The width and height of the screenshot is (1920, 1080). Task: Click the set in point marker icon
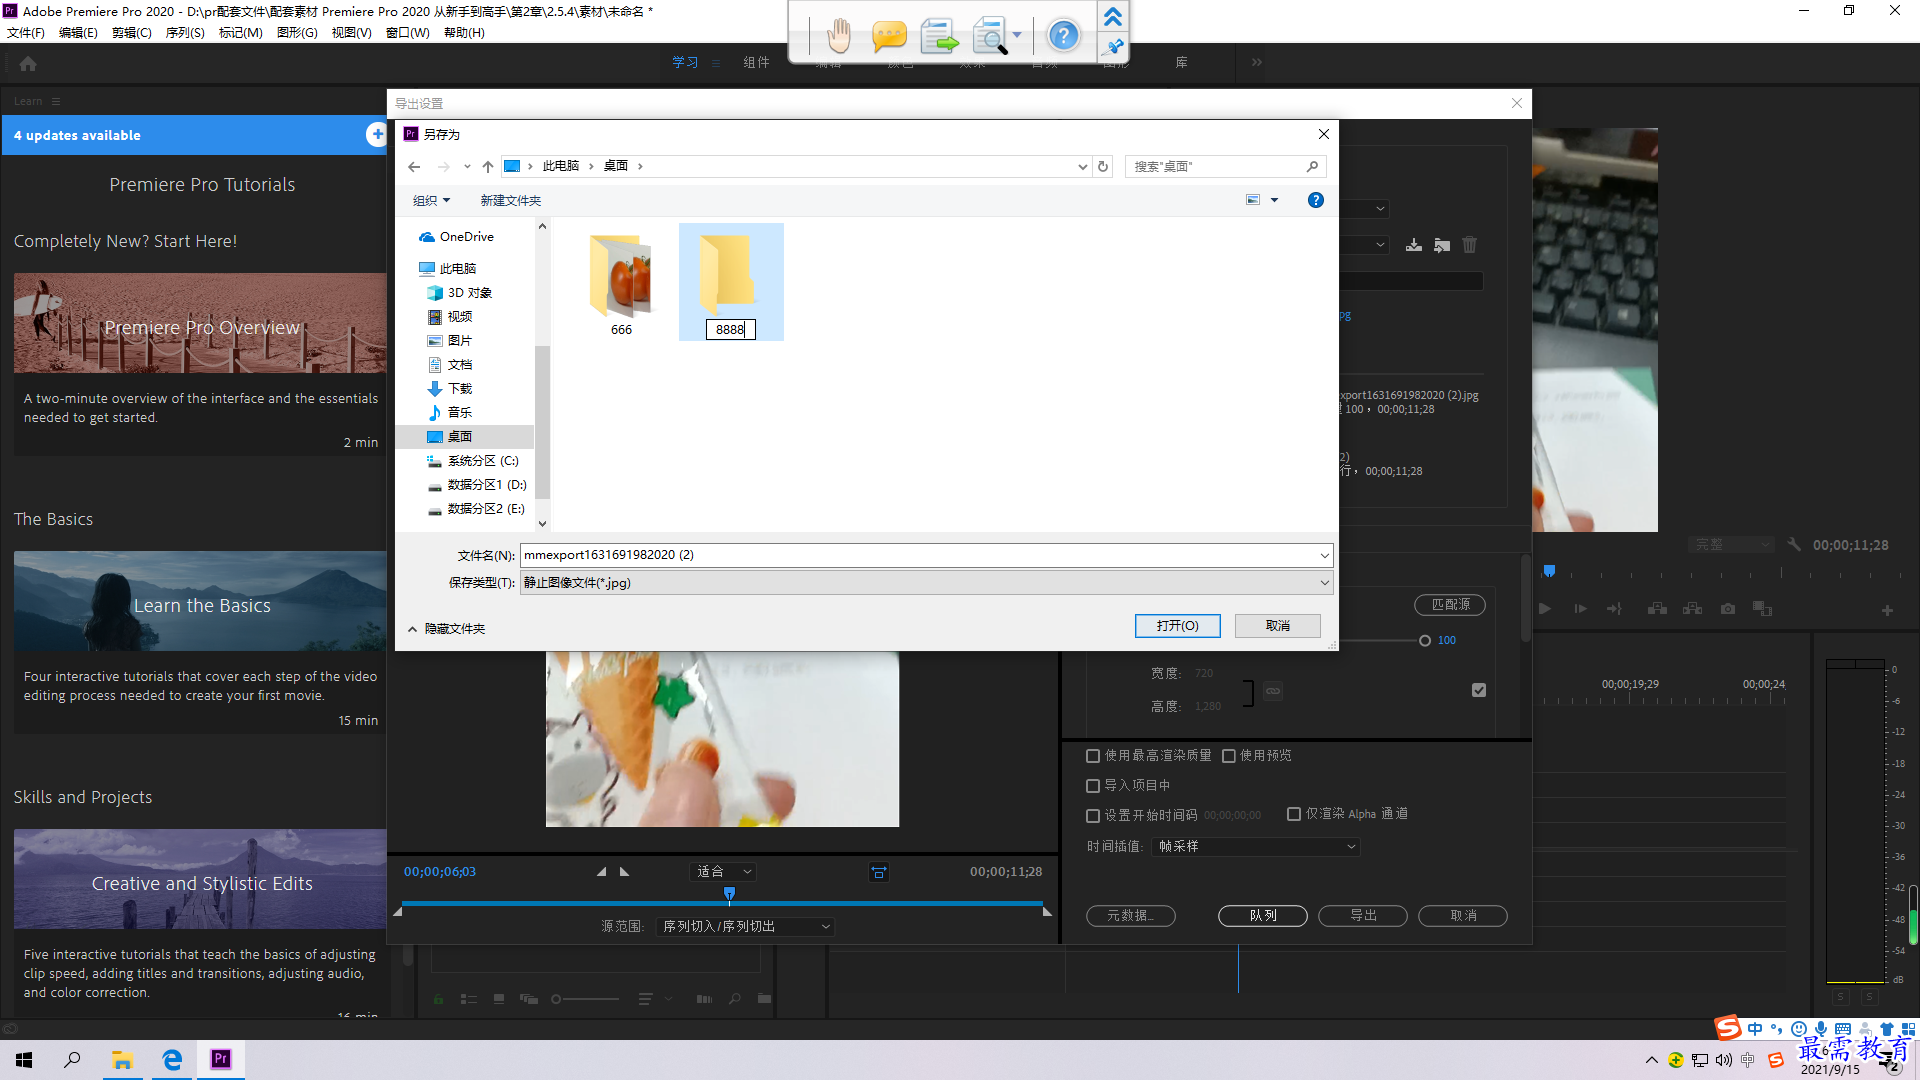coord(601,872)
